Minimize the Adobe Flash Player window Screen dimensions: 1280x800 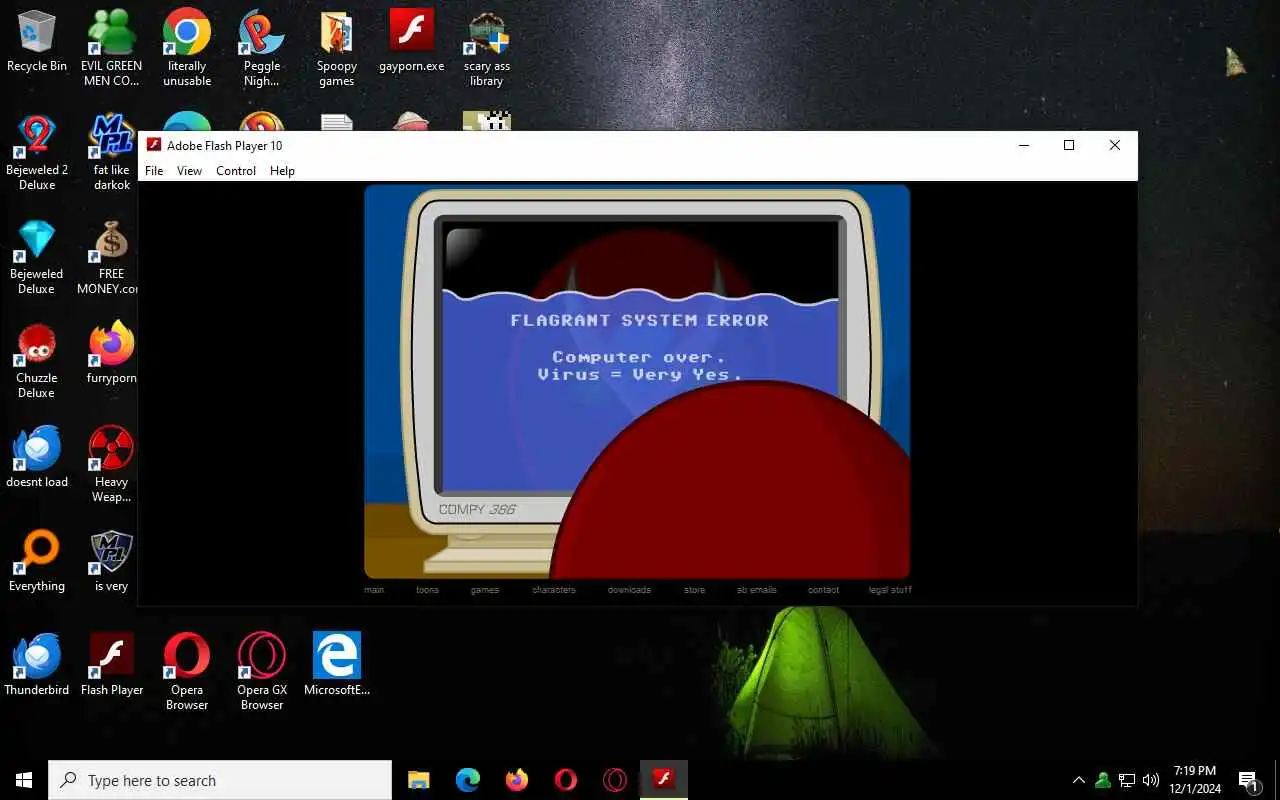[x=1023, y=145]
